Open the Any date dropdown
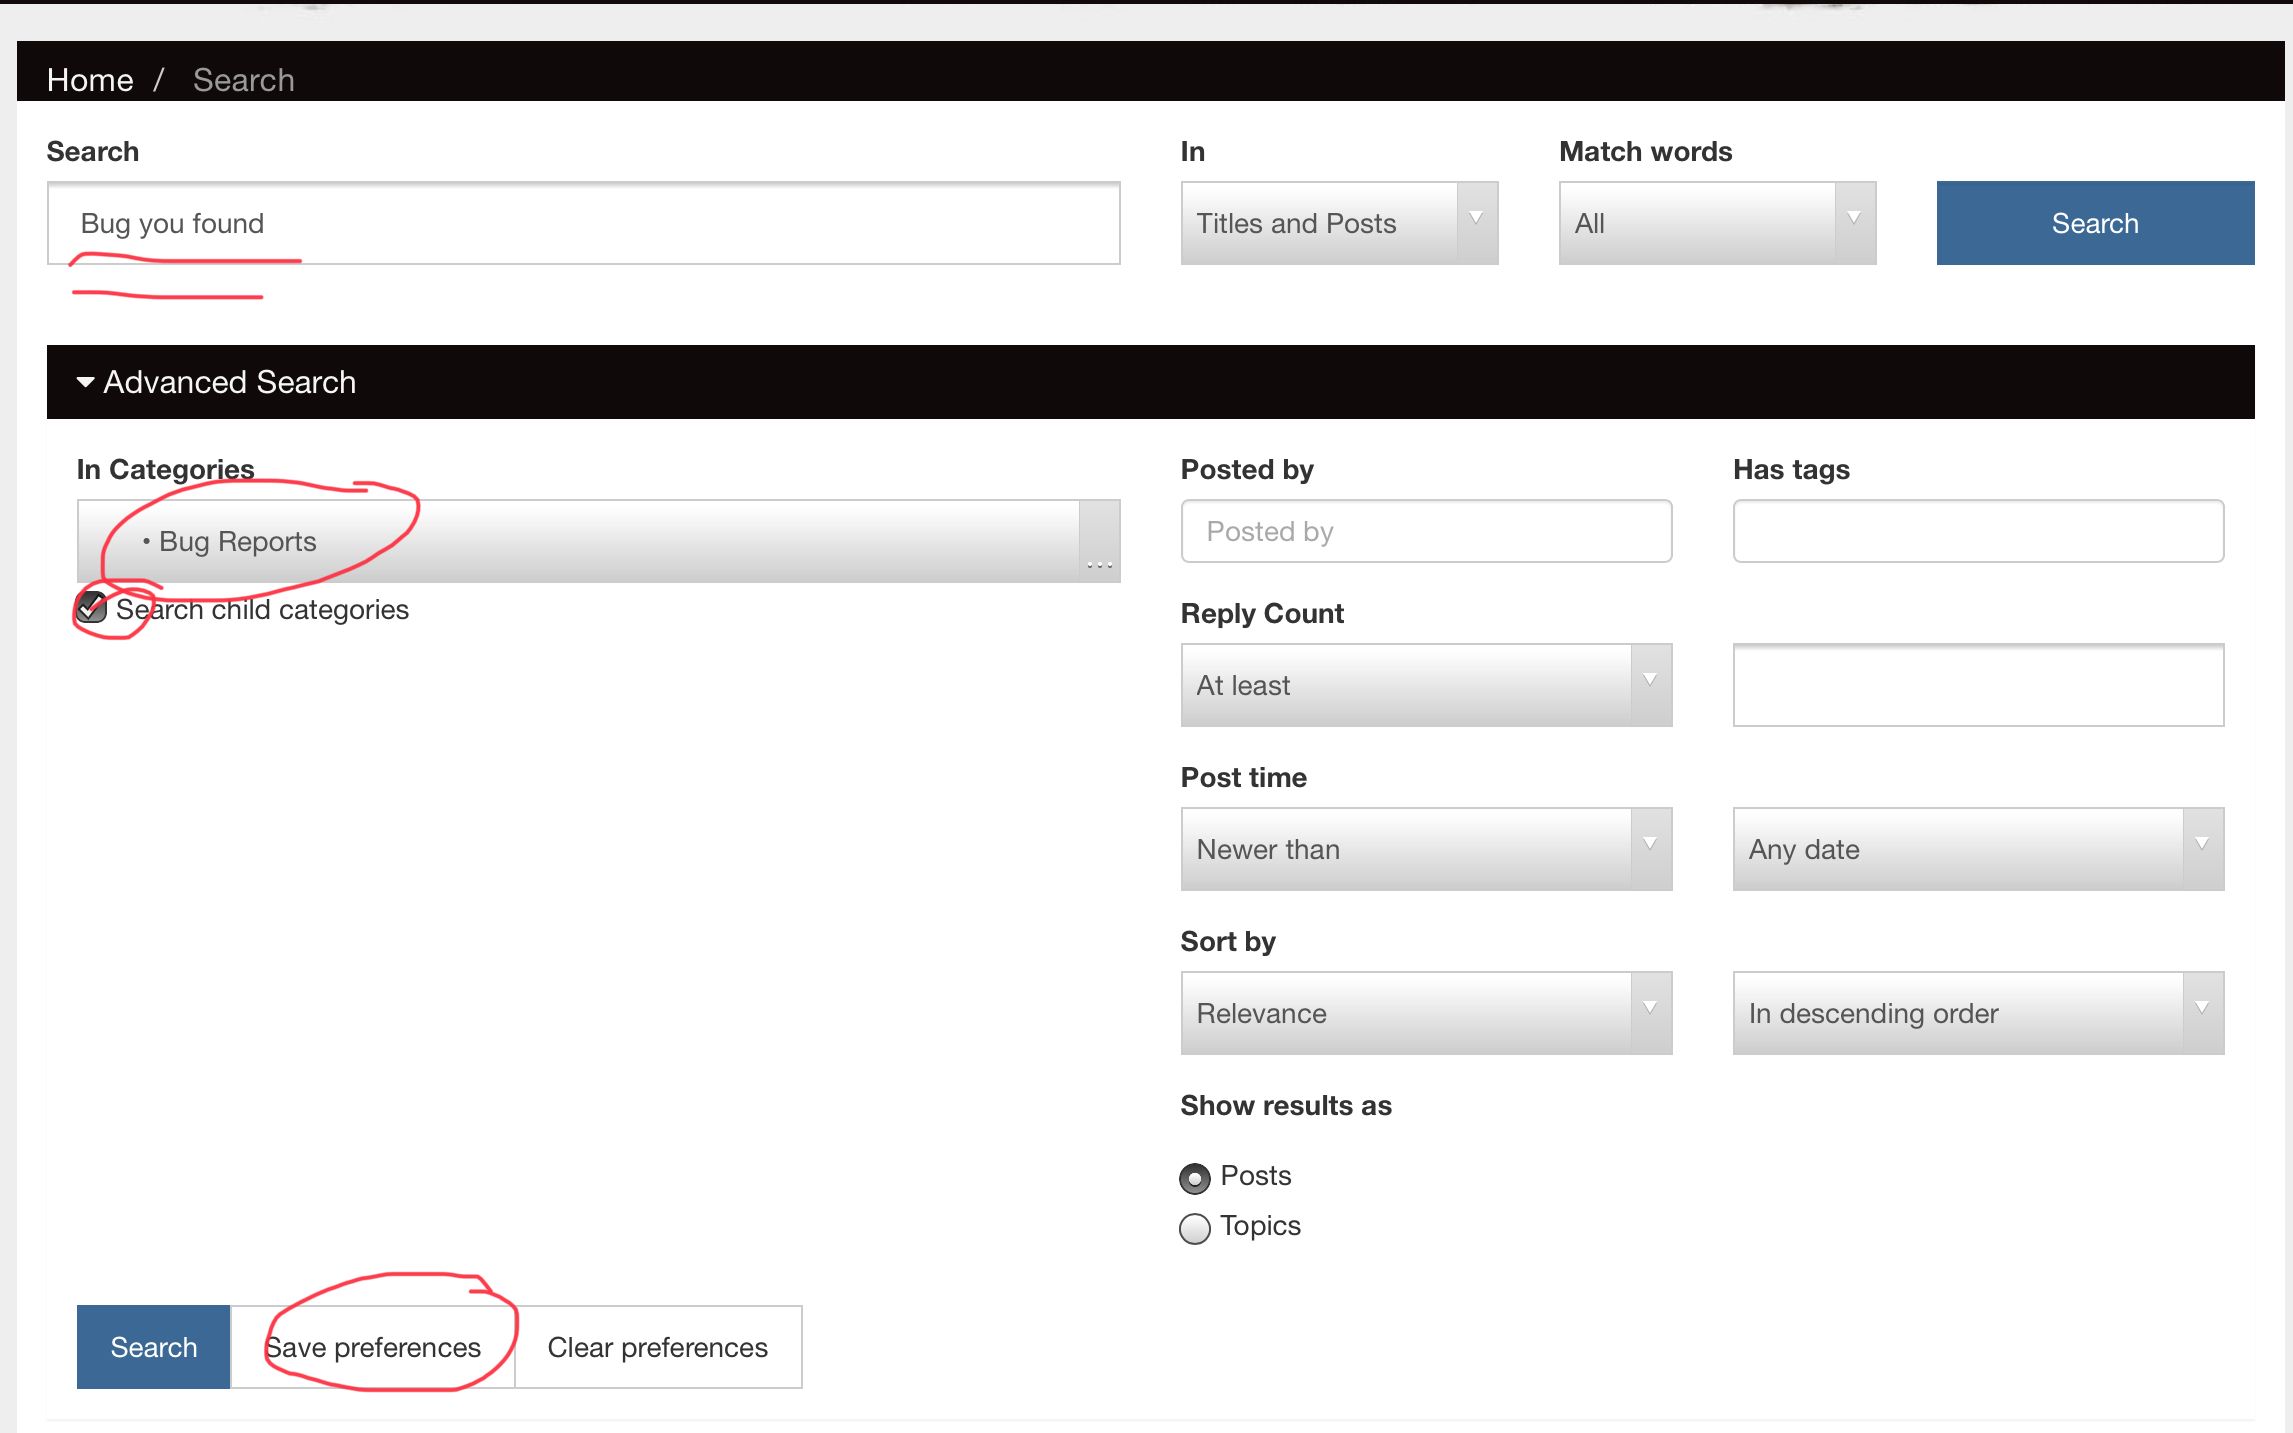The image size is (2293, 1433). [x=1978, y=849]
